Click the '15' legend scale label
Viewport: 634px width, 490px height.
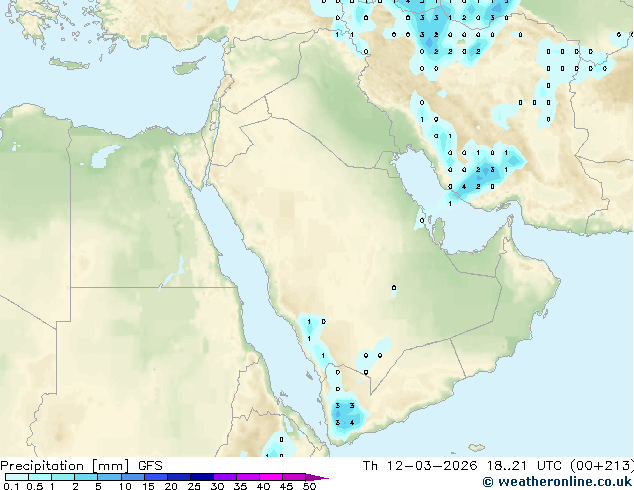148,486
